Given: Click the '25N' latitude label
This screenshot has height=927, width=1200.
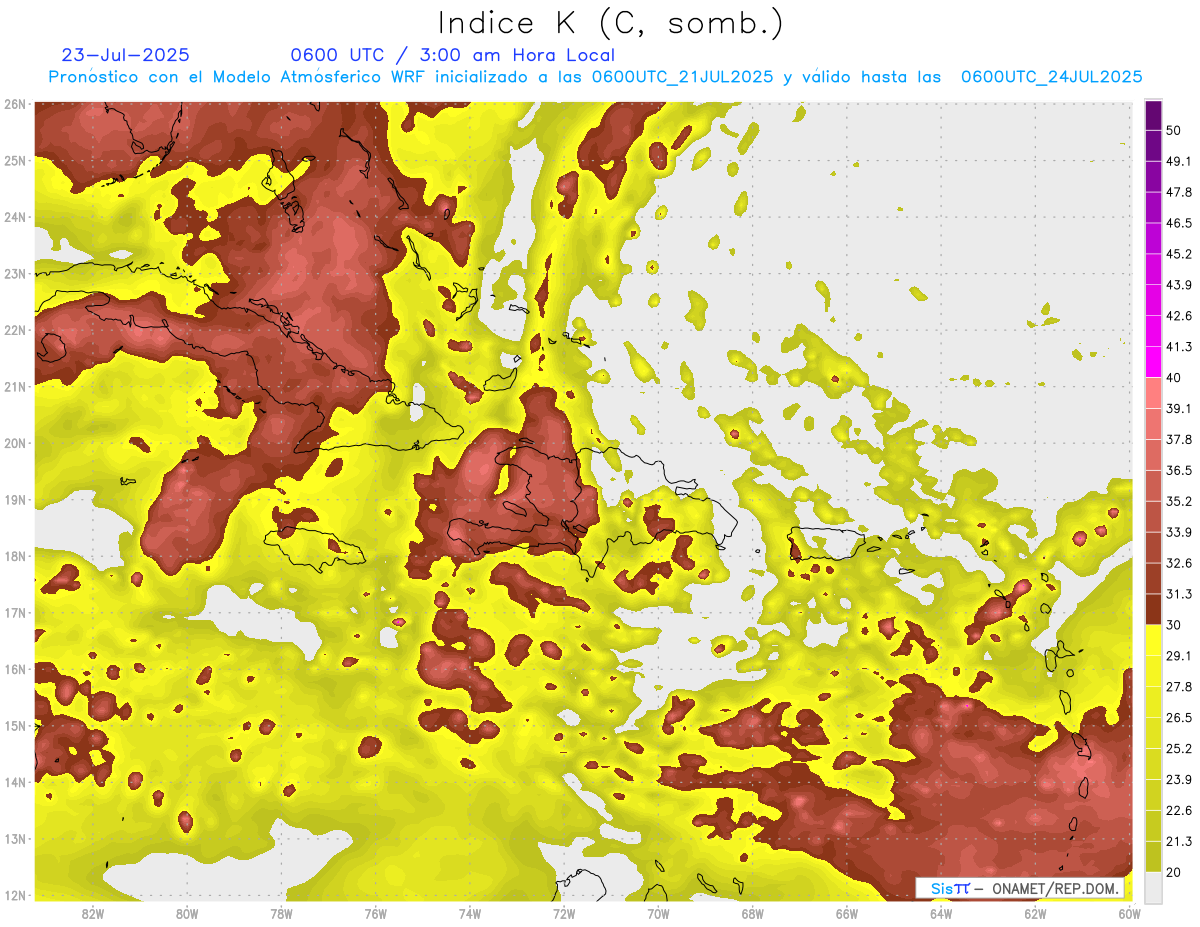Looking at the screenshot, I should 15,160.
